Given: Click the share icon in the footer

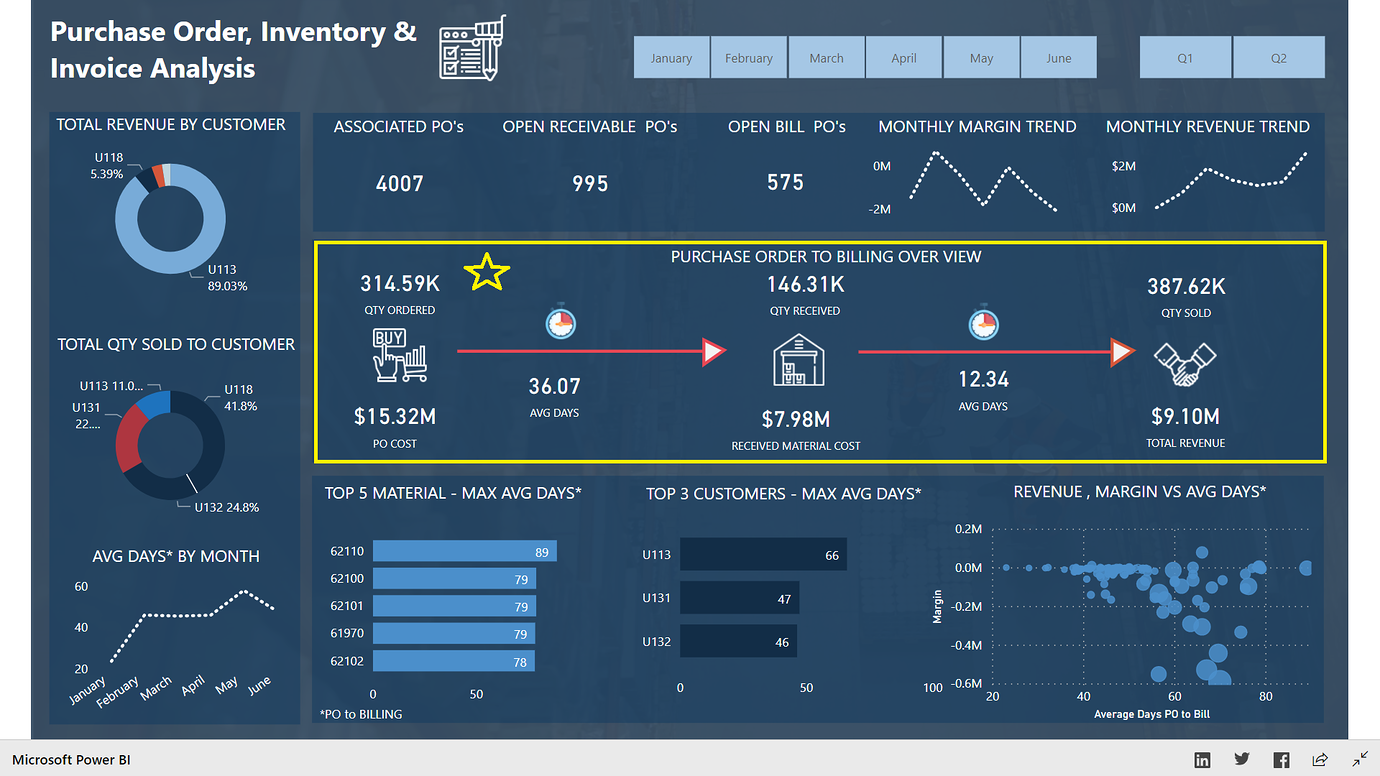Looking at the screenshot, I should 1320,760.
